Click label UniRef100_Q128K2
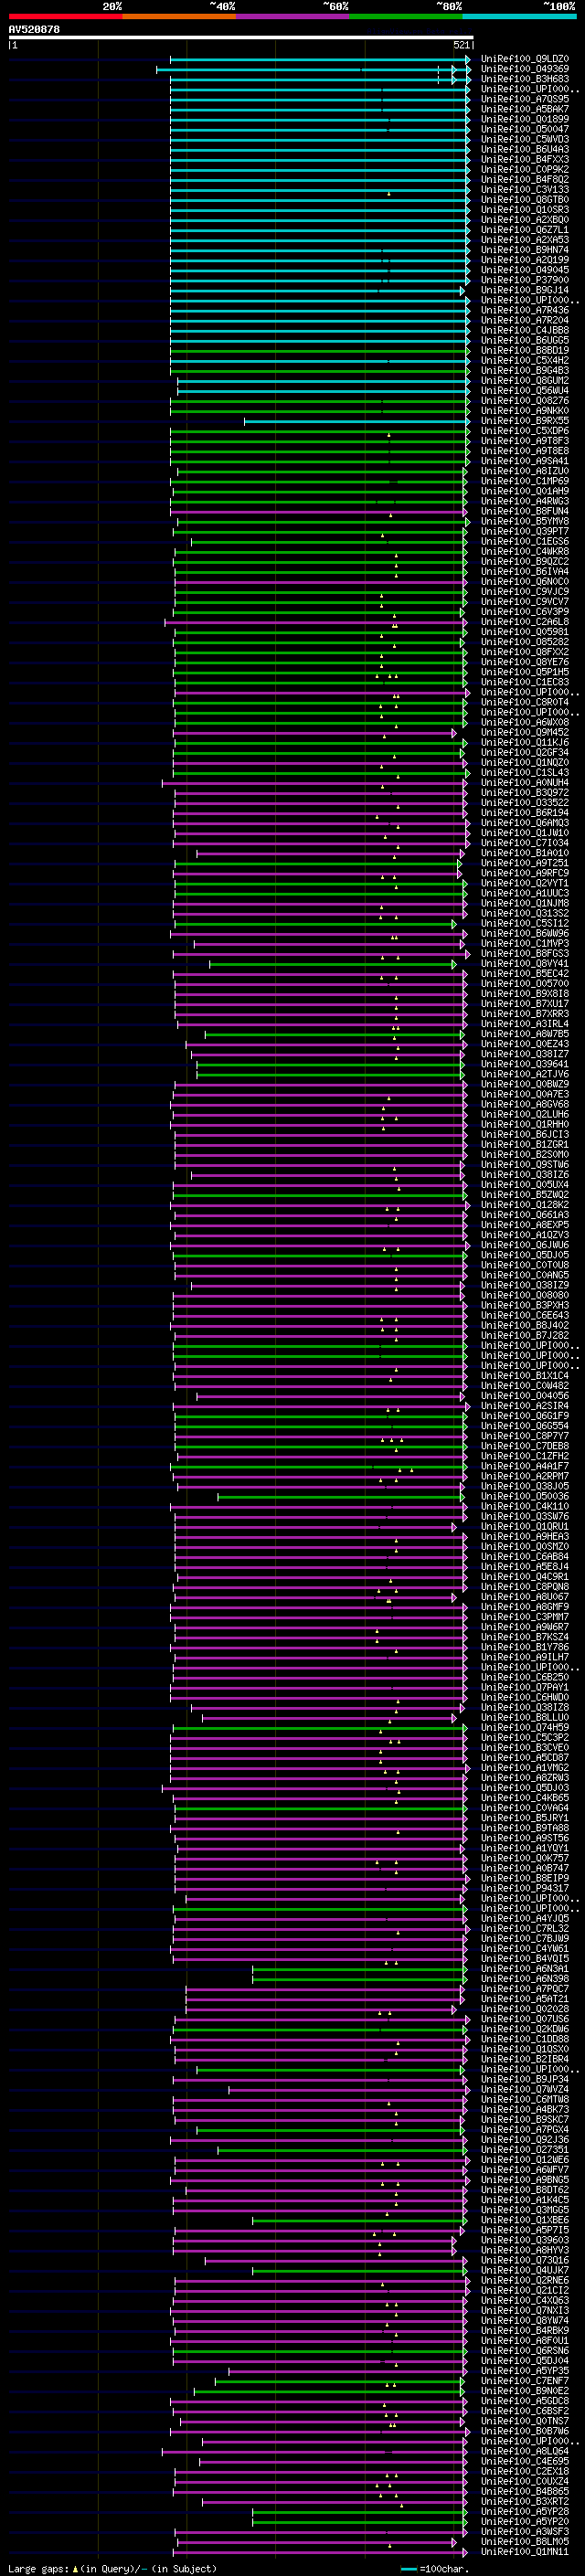This screenshot has height=2576, width=585. tap(525, 1204)
